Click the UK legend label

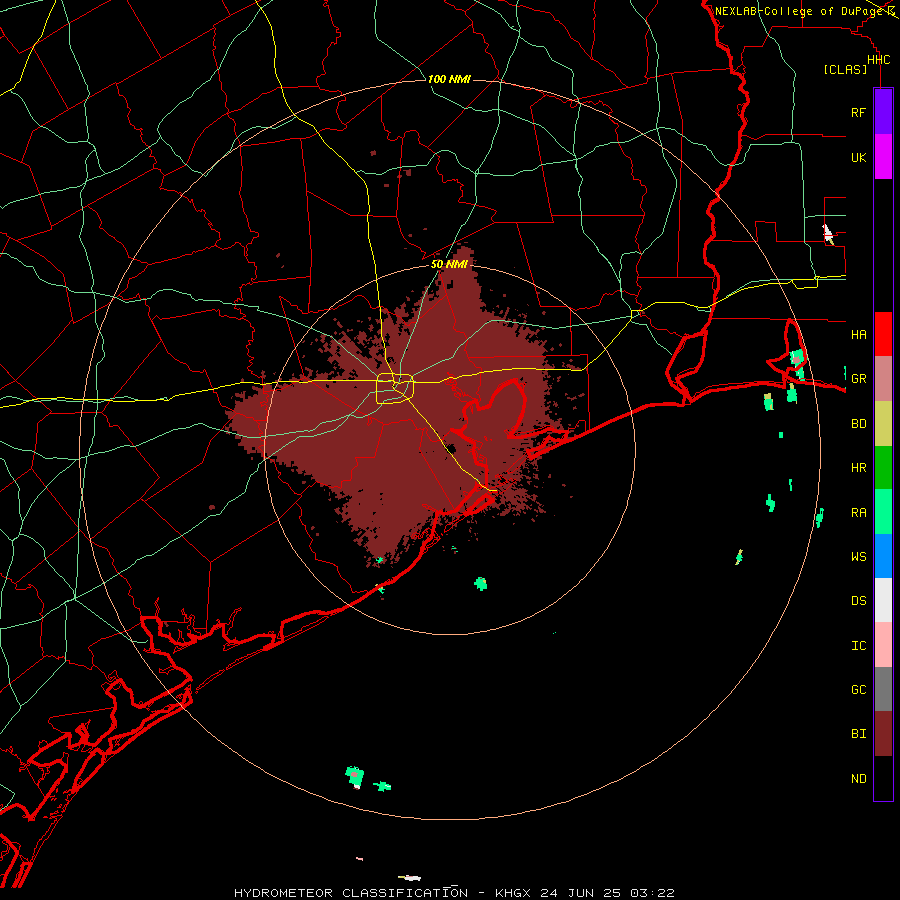(x=858, y=157)
